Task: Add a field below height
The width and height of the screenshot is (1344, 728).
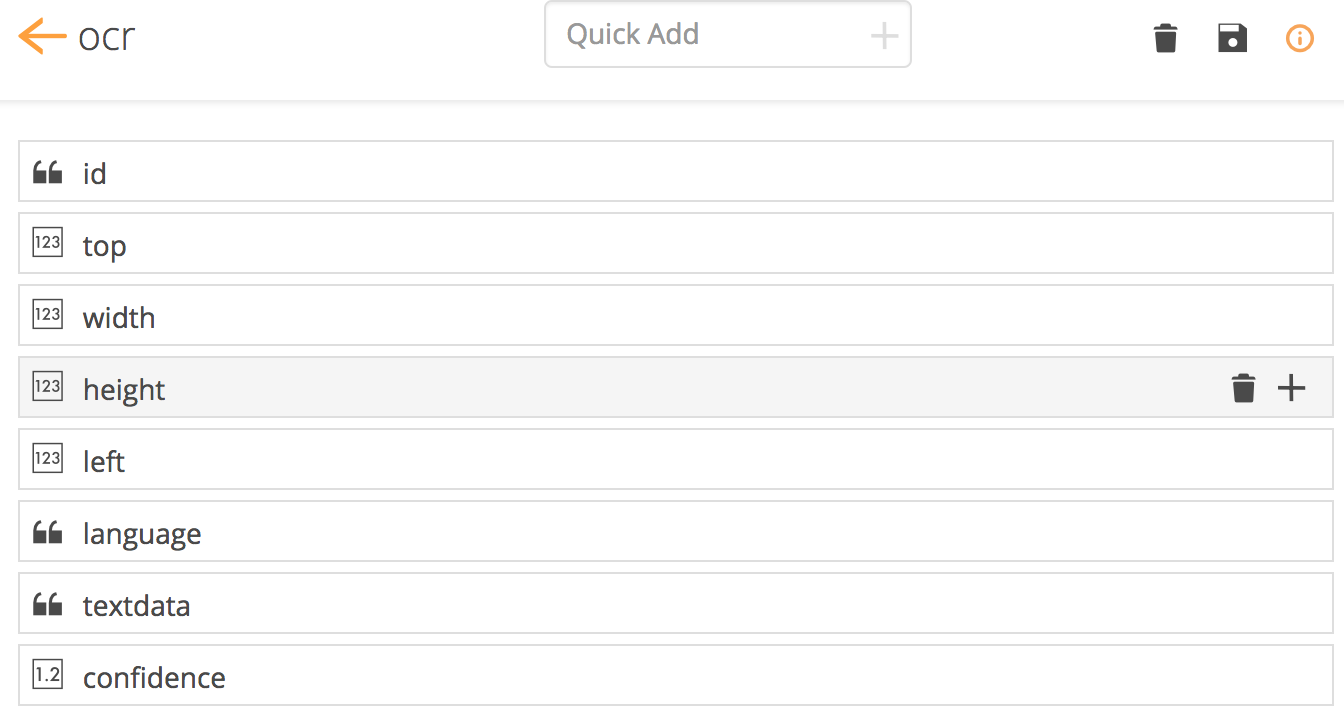Action: click(x=1292, y=388)
